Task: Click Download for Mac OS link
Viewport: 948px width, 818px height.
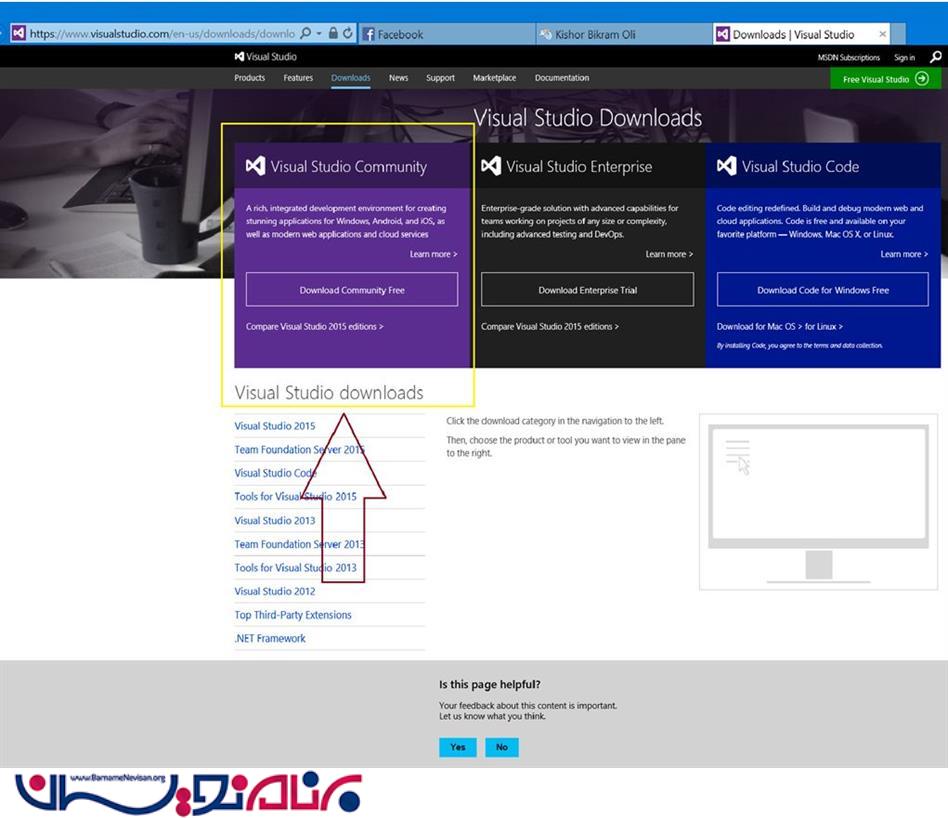Action: (x=759, y=326)
